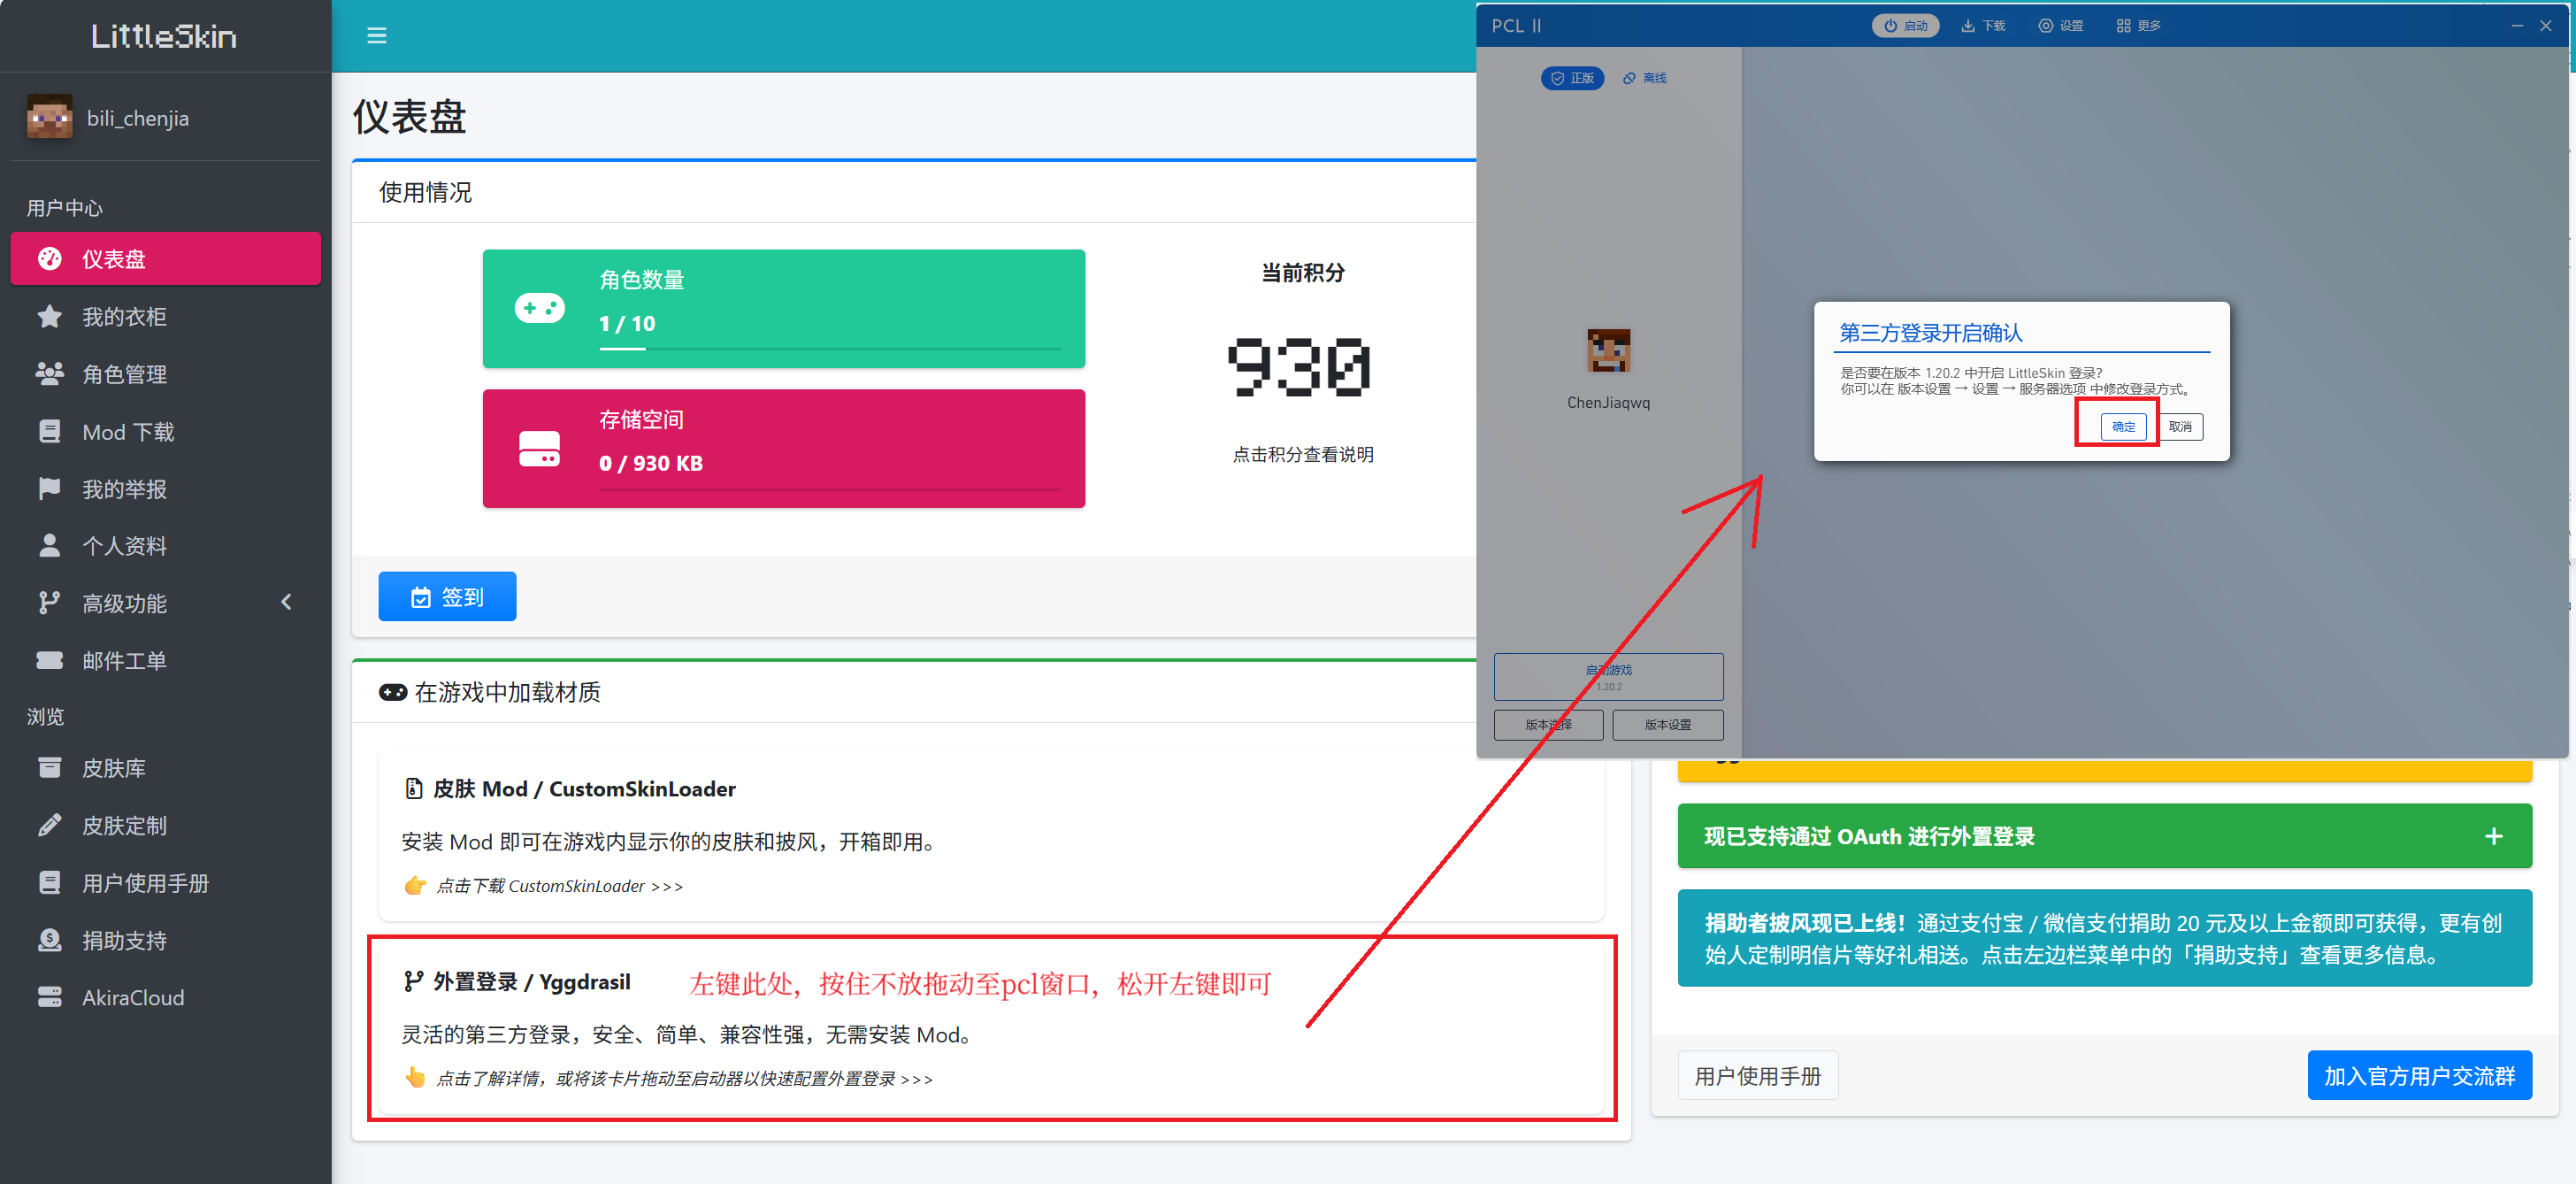Click ChenJiaqwq skin head in PCL
Image resolution: width=2576 pixels, height=1184 pixels.
(1608, 351)
